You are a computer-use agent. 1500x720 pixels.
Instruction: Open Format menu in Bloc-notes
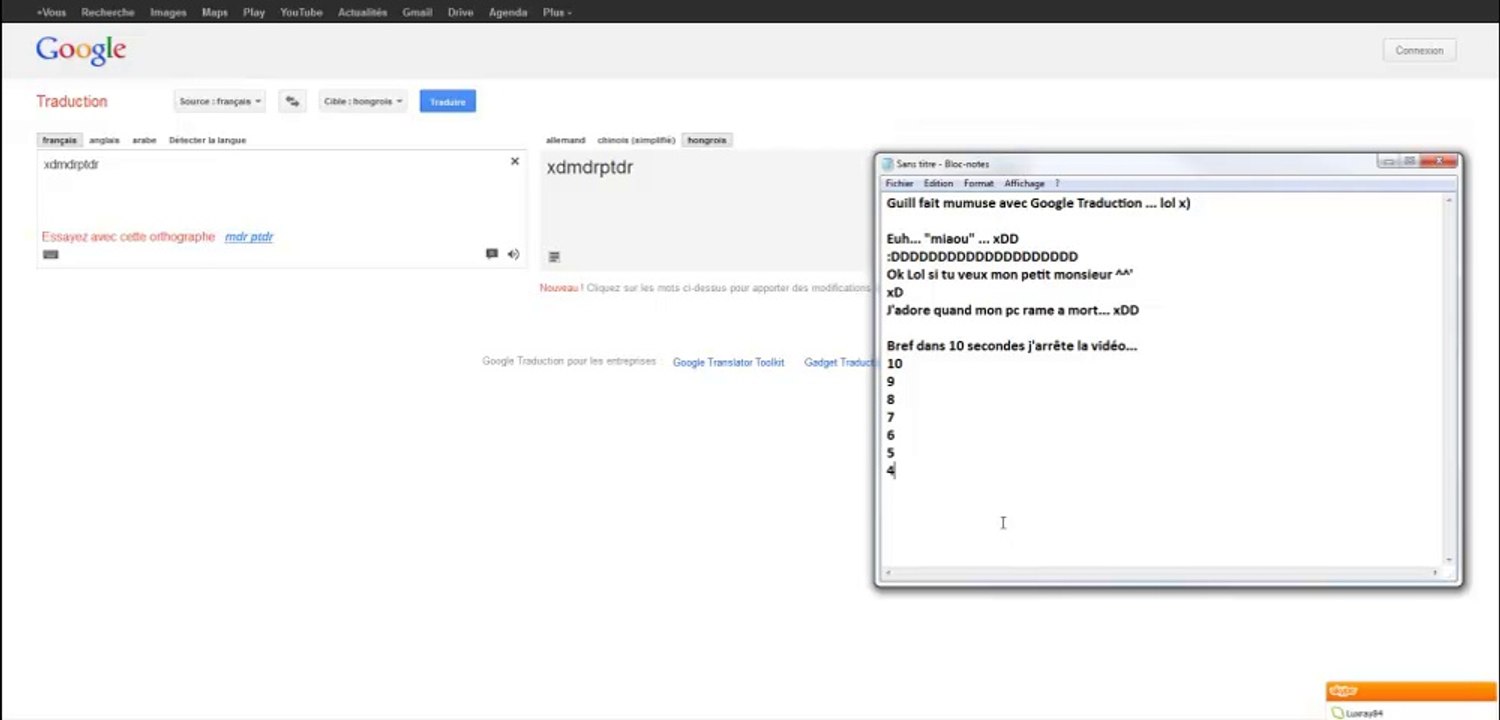click(978, 183)
